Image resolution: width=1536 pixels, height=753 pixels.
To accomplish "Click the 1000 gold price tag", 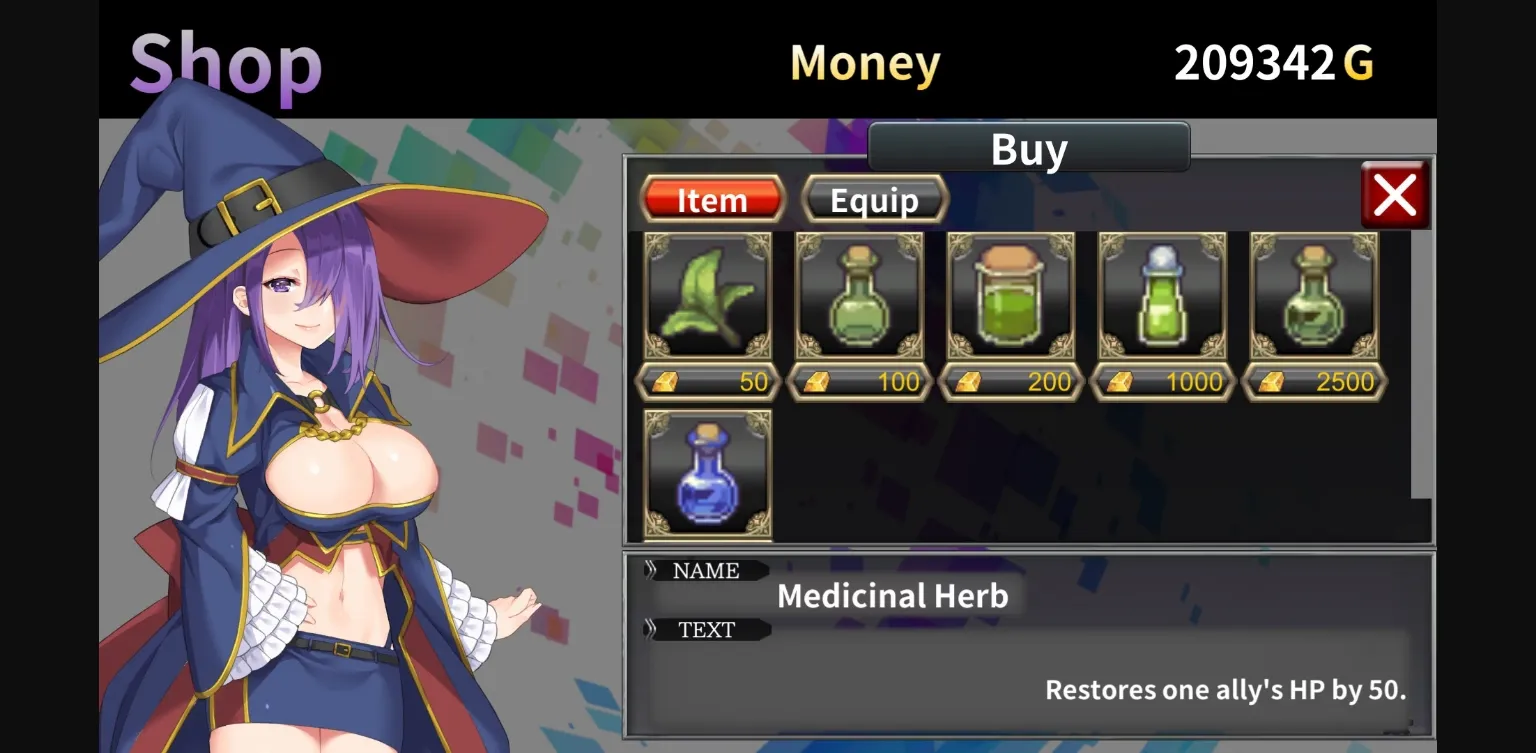I will 1163,382.
